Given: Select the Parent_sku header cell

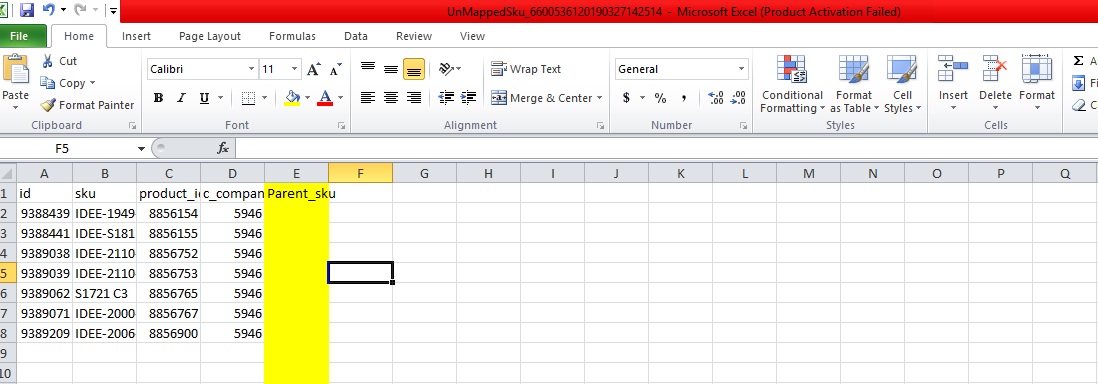Looking at the screenshot, I should coord(297,193).
